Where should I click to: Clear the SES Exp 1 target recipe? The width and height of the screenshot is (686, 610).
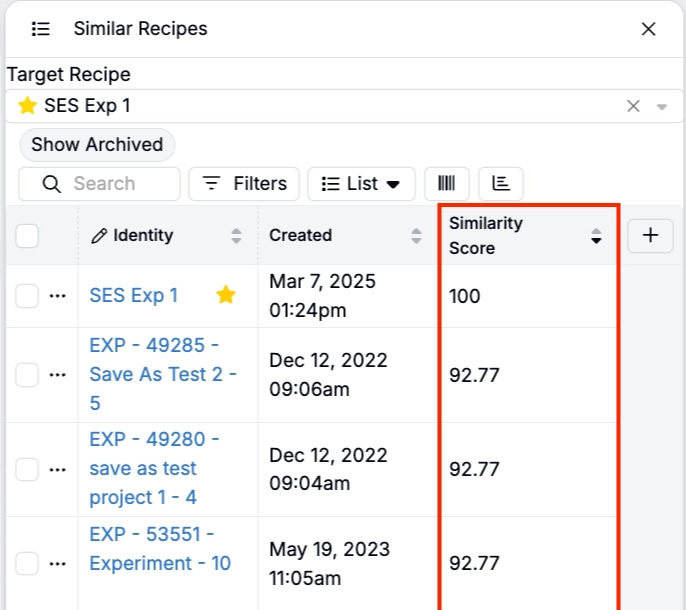(x=633, y=106)
